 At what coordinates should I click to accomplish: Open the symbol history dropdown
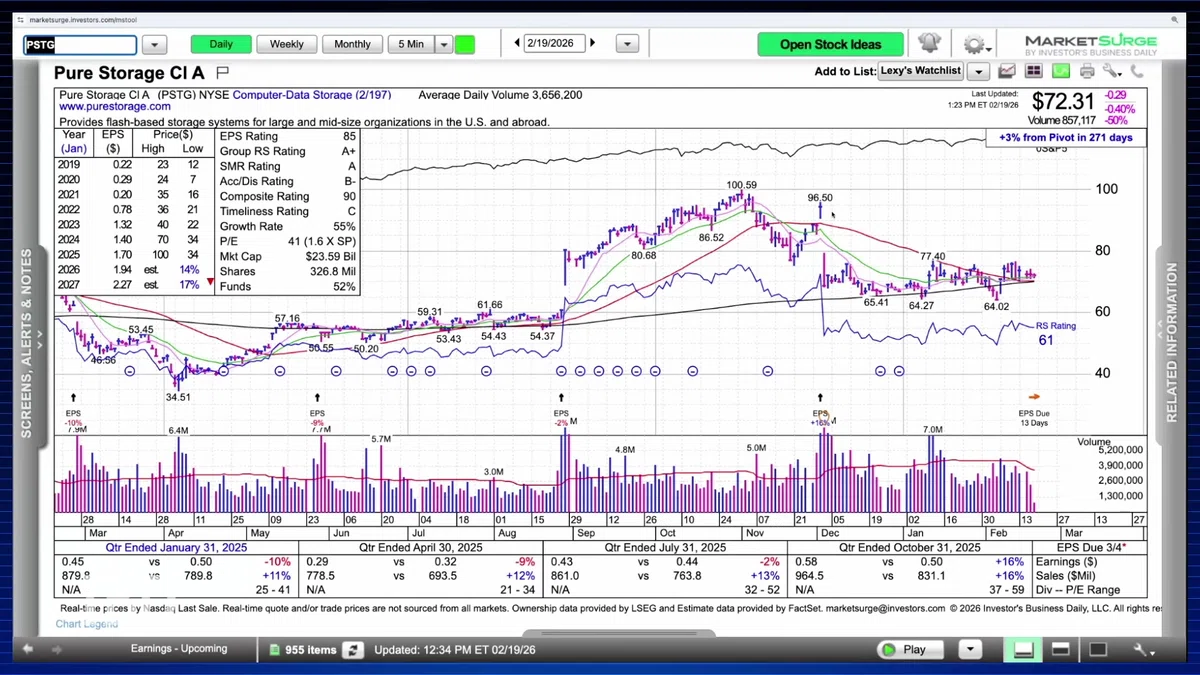point(154,44)
